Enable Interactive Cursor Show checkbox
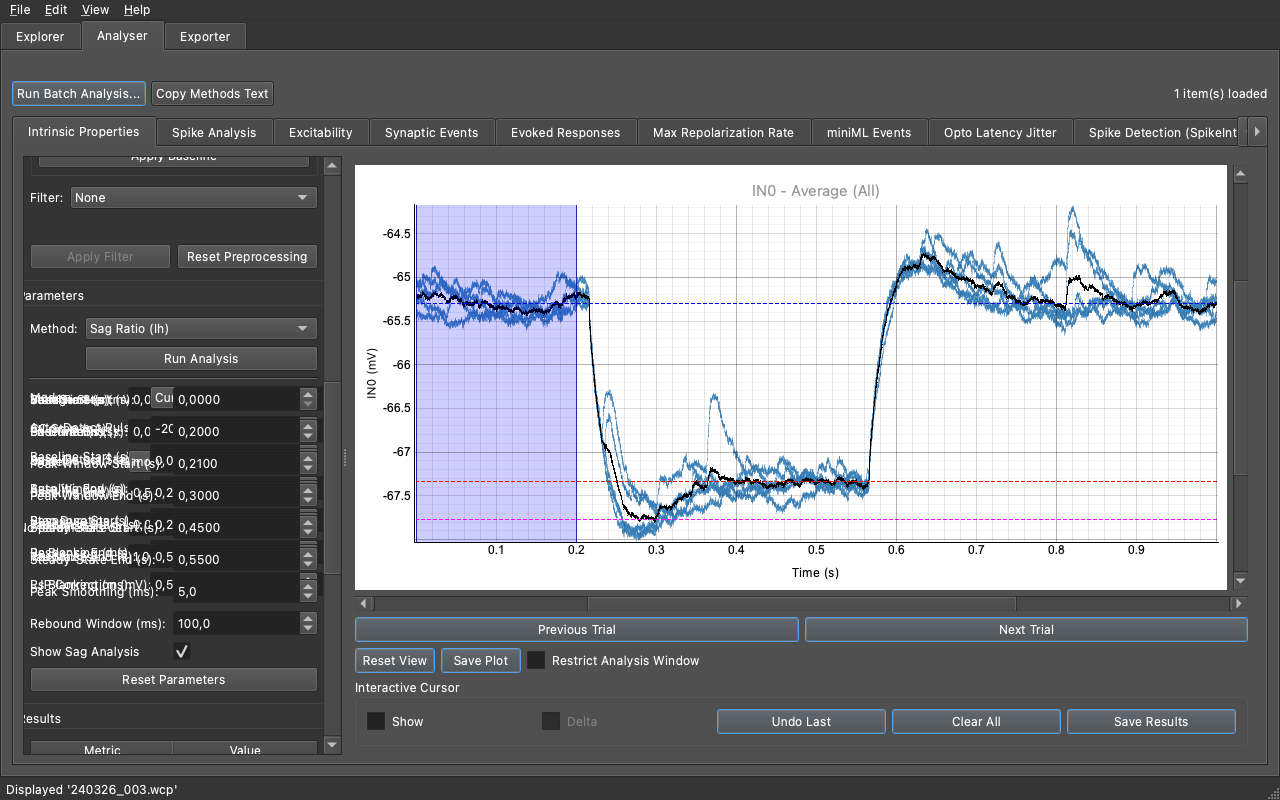The height and width of the screenshot is (800, 1280). tap(376, 721)
